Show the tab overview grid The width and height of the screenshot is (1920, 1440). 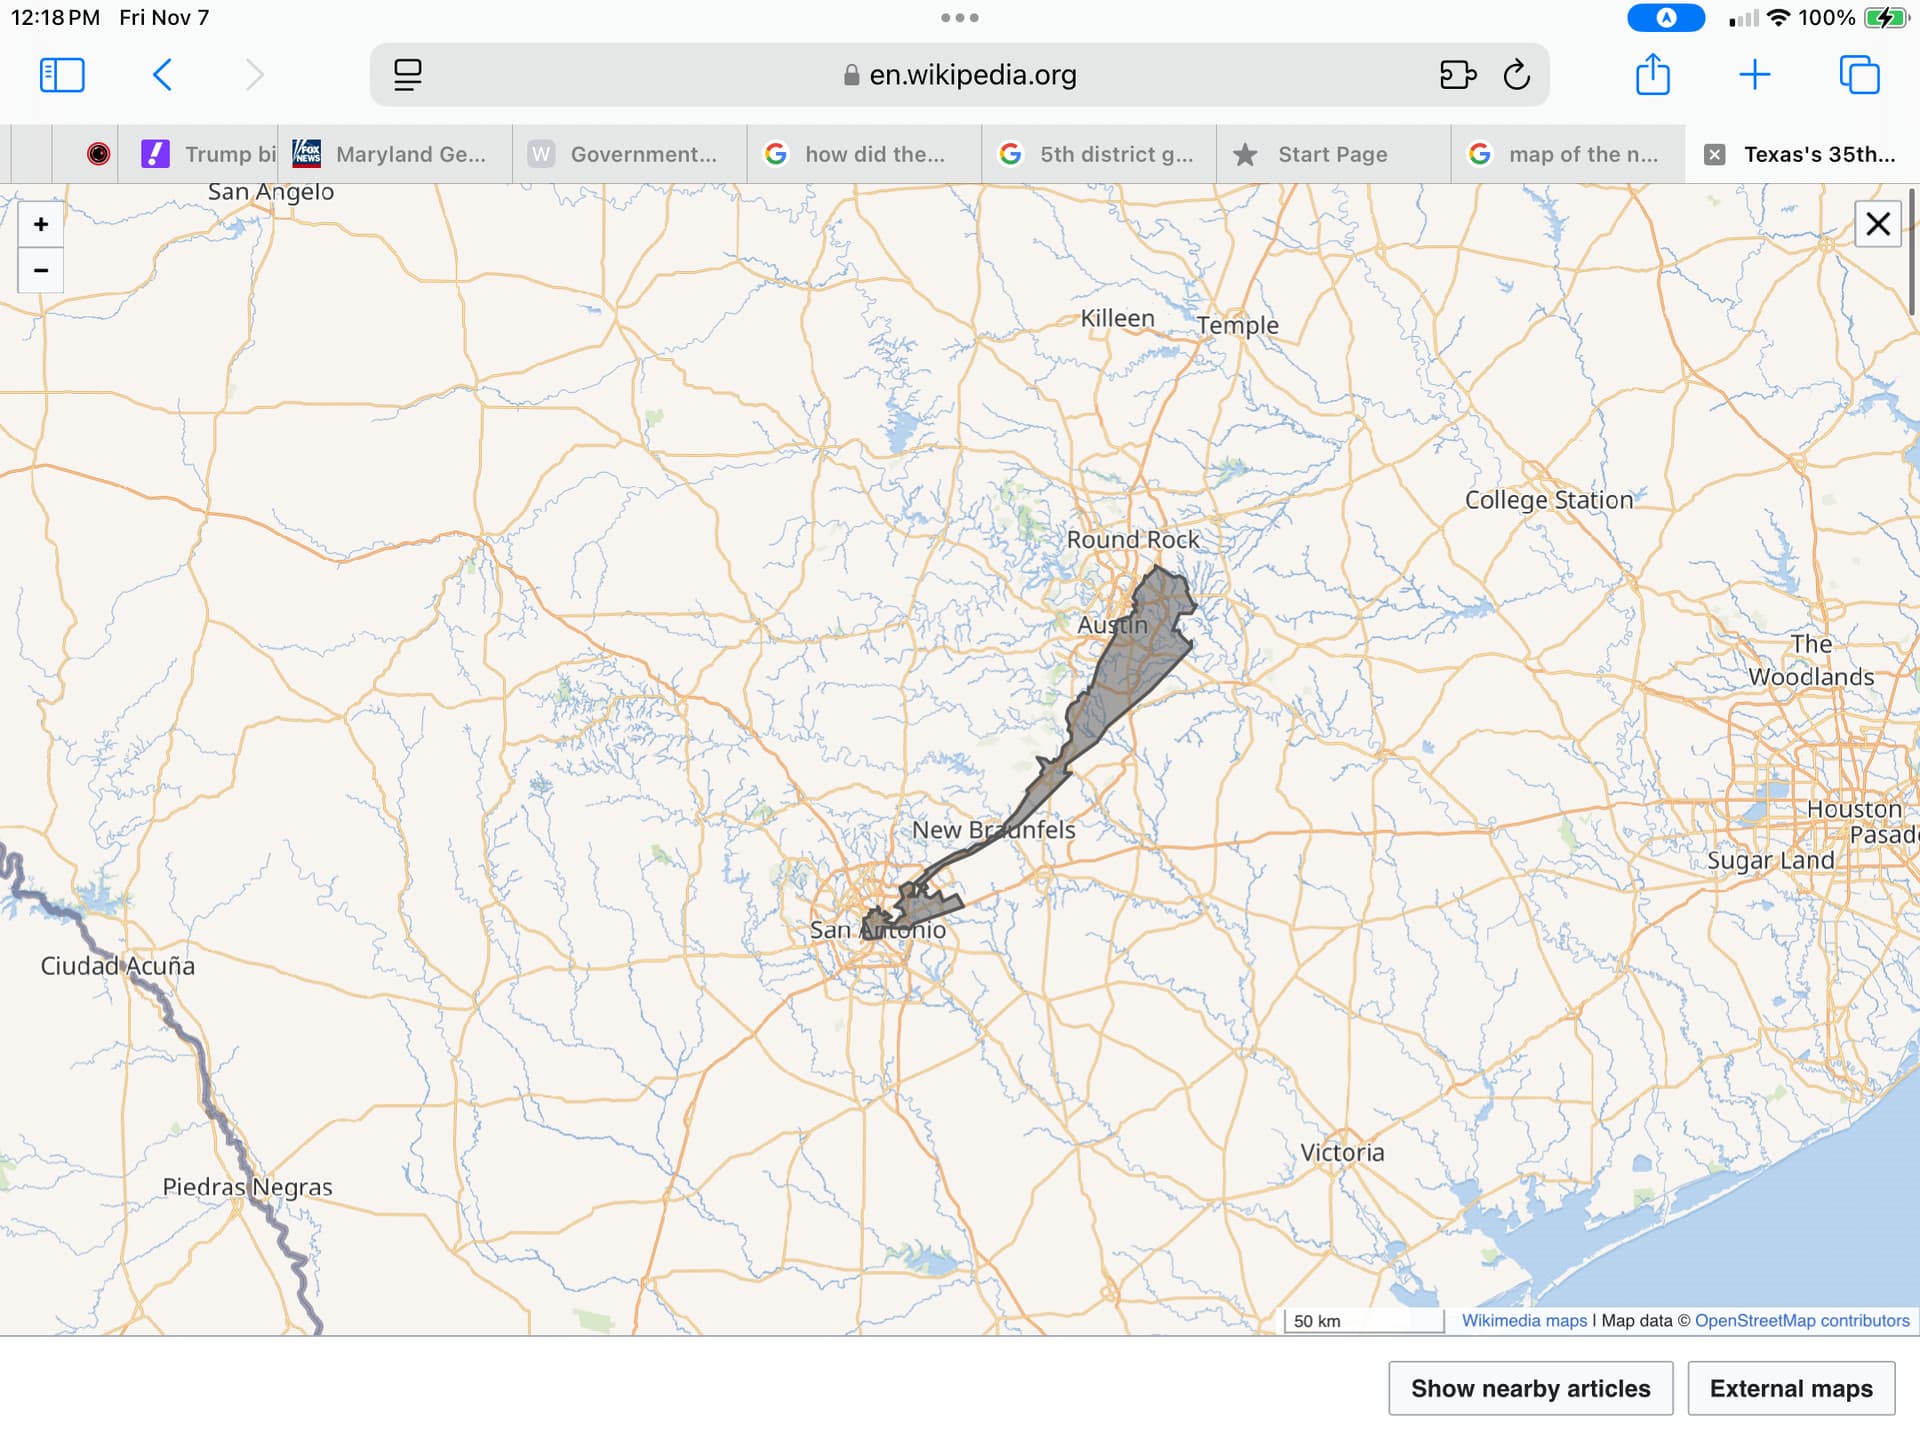coord(1859,75)
